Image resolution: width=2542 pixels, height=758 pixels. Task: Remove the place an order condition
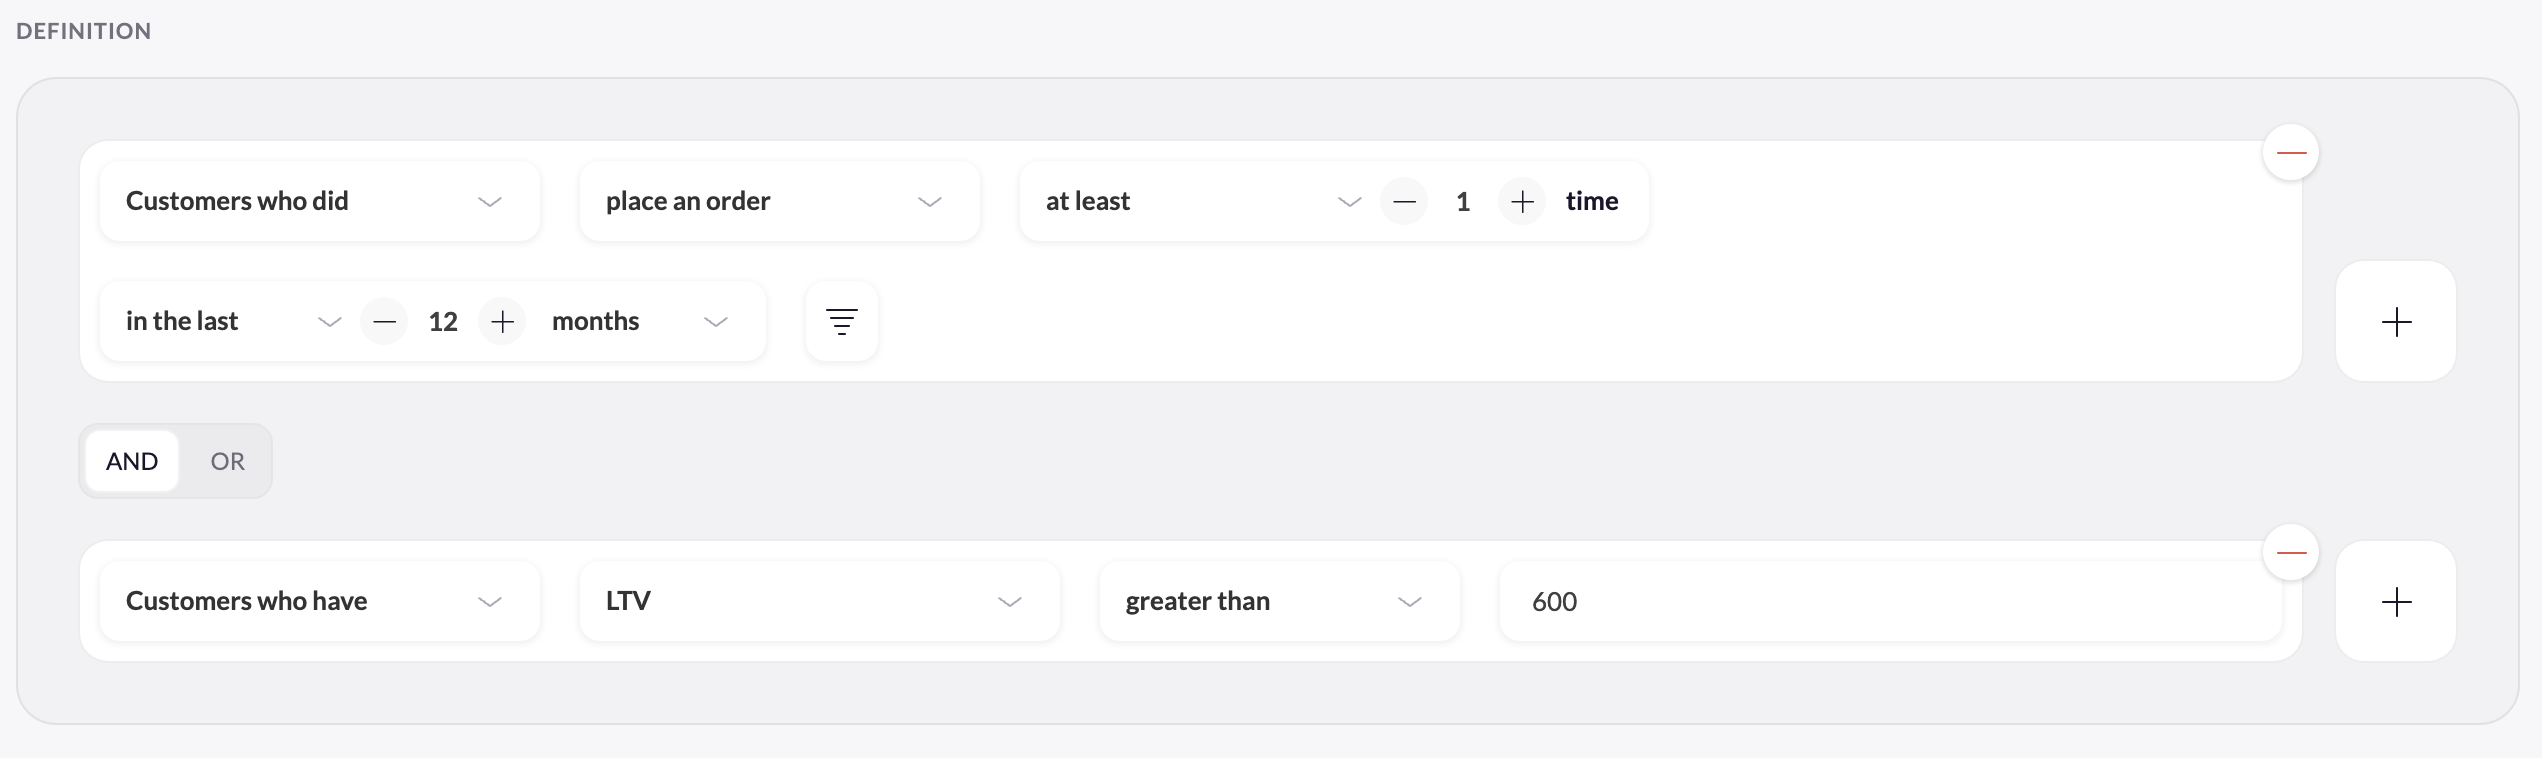click(2291, 153)
